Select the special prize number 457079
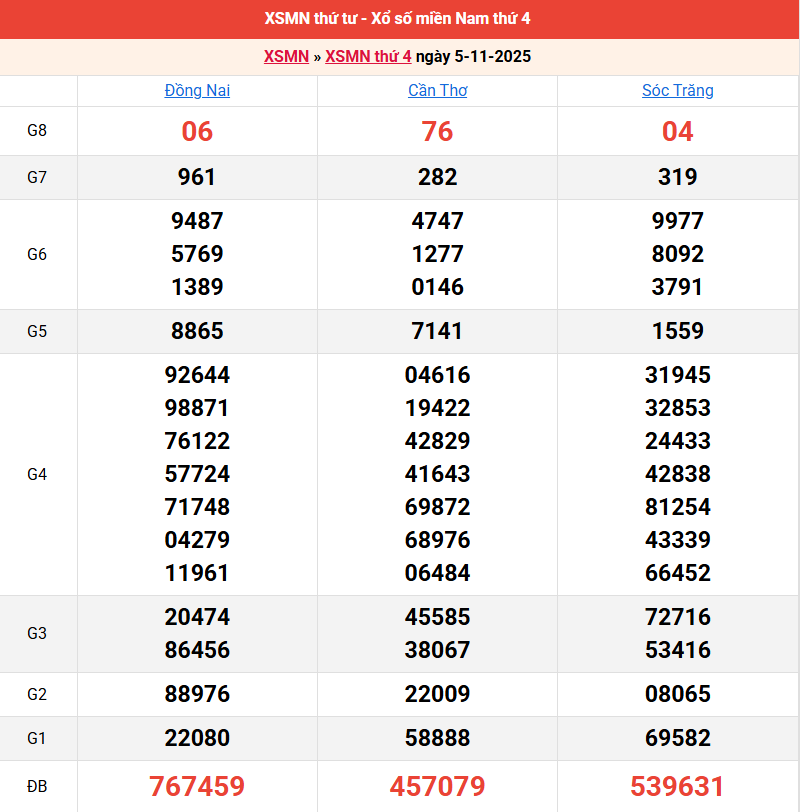Image resolution: width=800 pixels, height=812 pixels. 437,786
